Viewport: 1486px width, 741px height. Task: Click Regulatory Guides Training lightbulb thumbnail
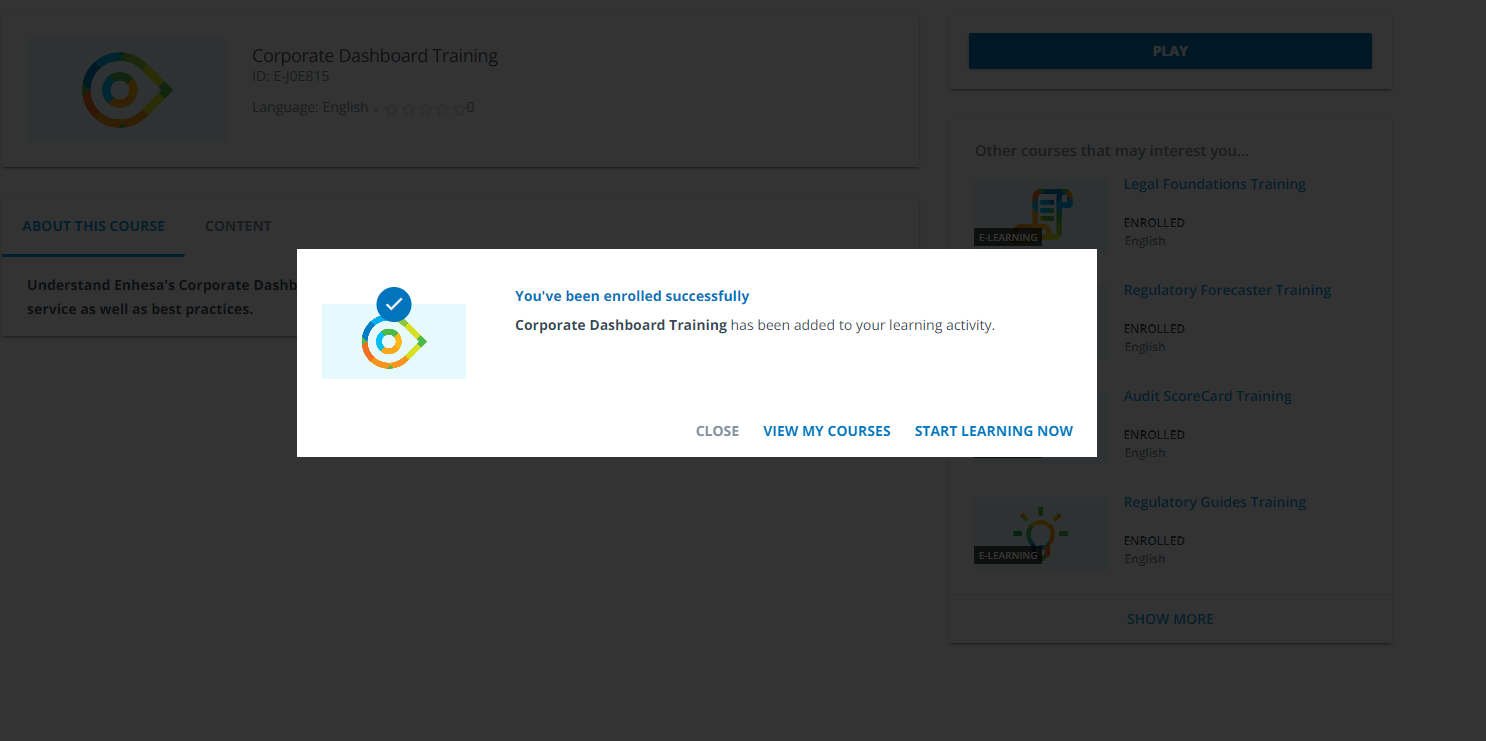click(1041, 533)
